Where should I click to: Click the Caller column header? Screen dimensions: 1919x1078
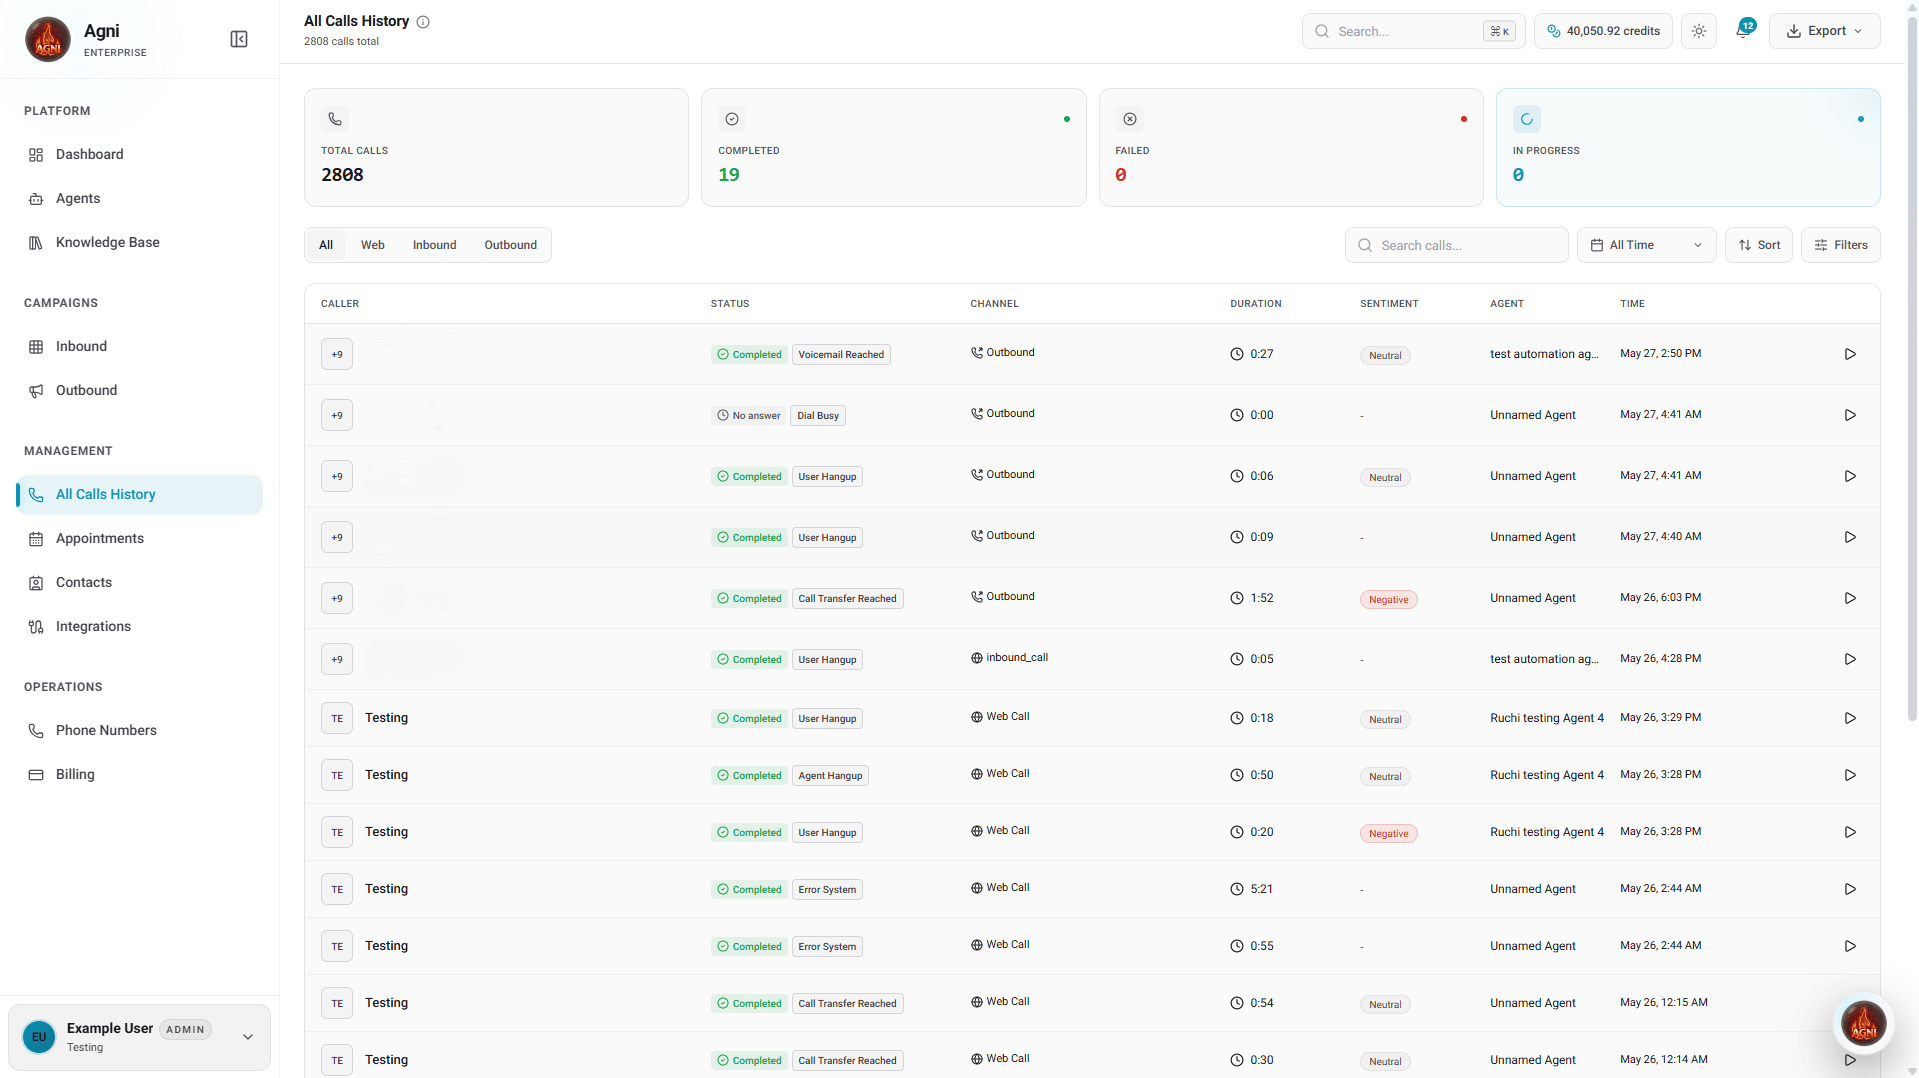tap(340, 304)
